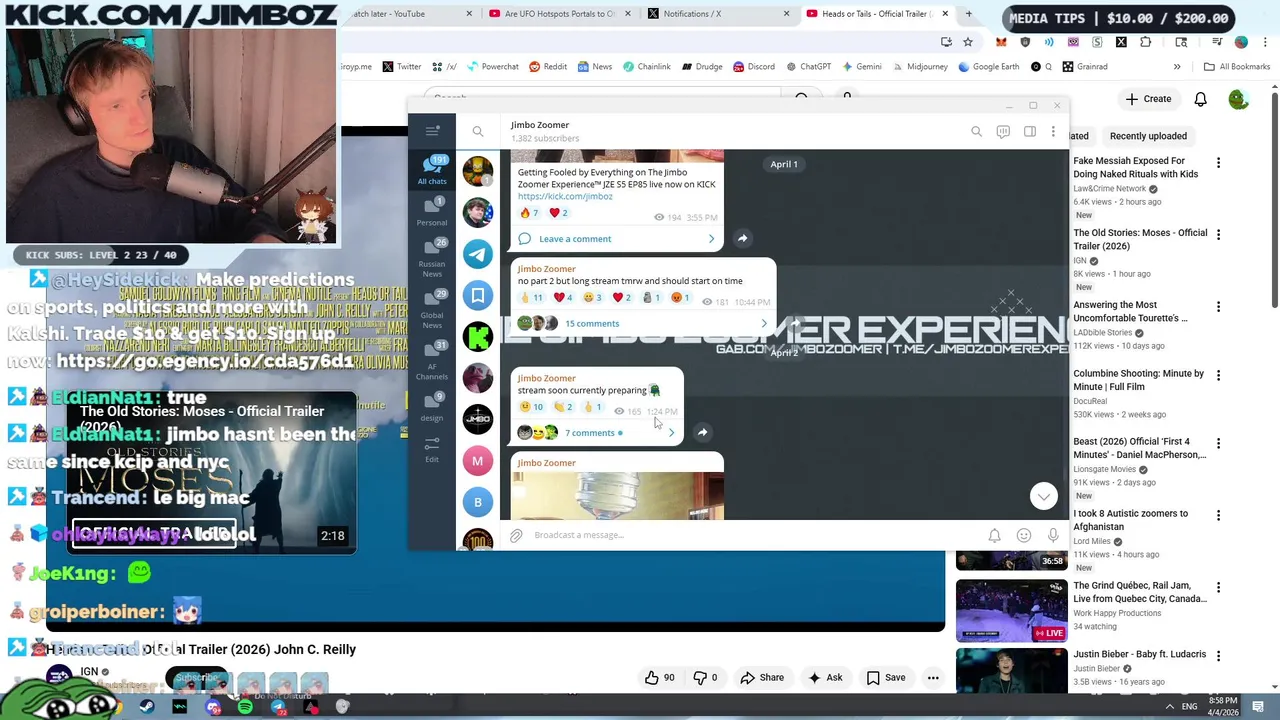
Task: Save the YouTube video to playlist
Action: [886, 678]
